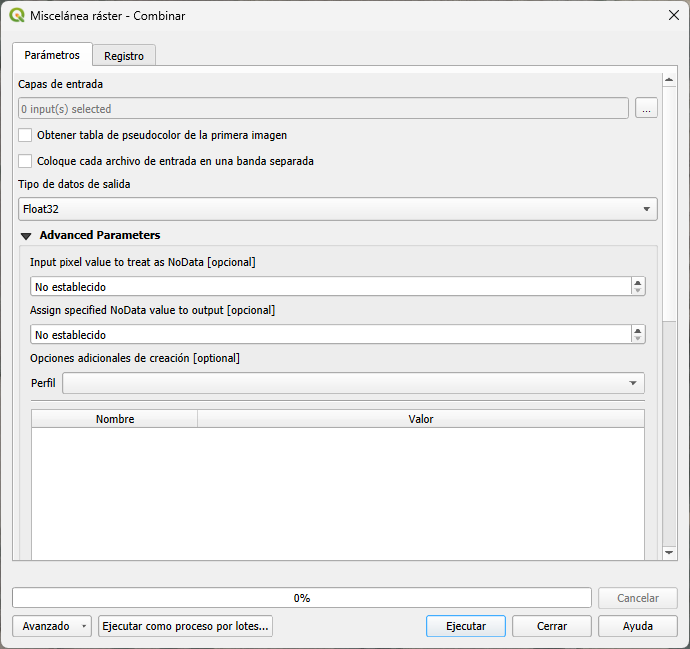Image resolution: width=690 pixels, height=649 pixels.
Task: Click the input NoData value field
Action: tap(330, 287)
